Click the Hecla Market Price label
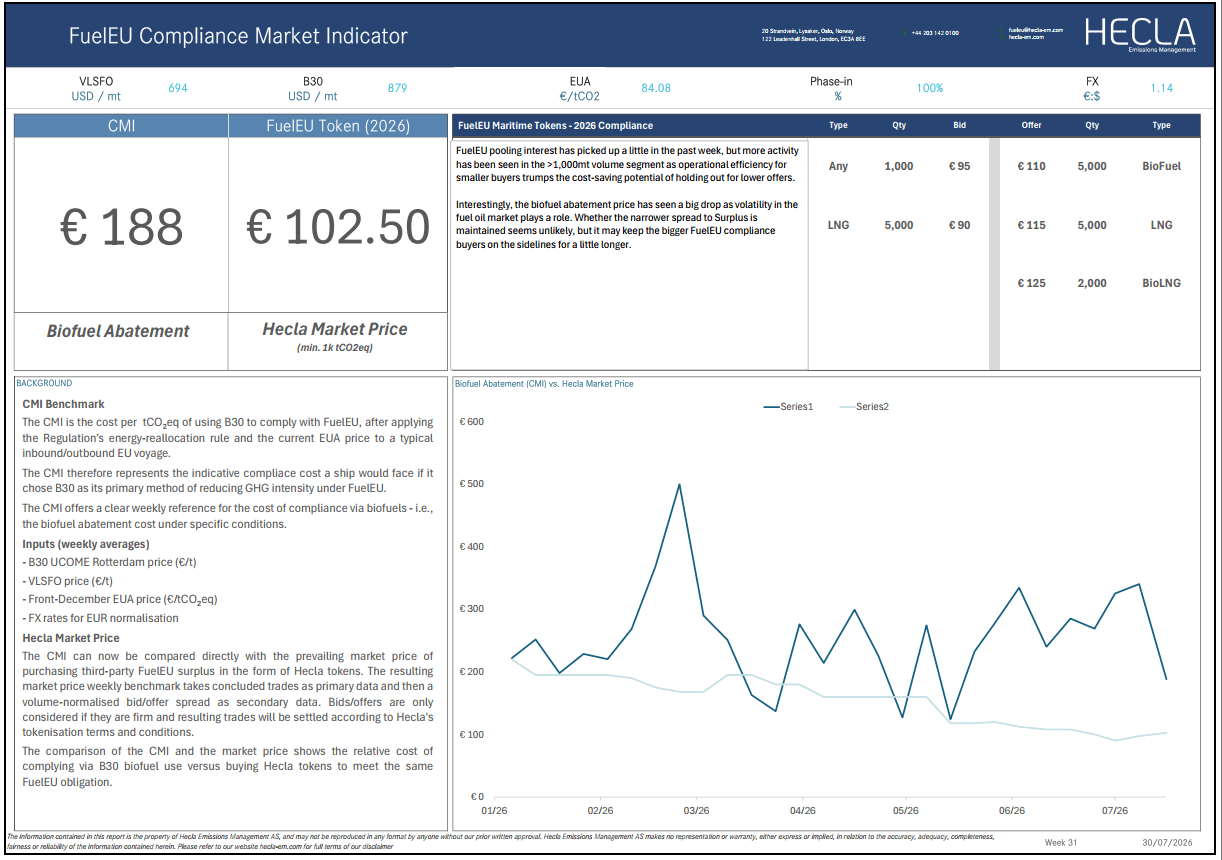The height and width of the screenshot is (860, 1222). pyautogui.click(x=335, y=329)
